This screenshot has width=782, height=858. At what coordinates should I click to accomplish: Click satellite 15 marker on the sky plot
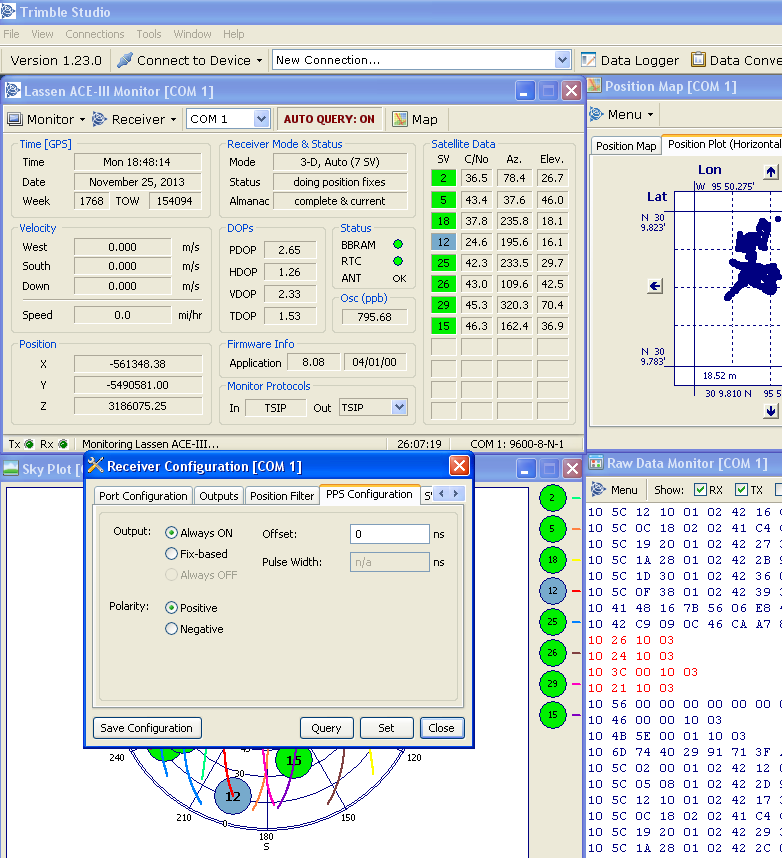[293, 760]
